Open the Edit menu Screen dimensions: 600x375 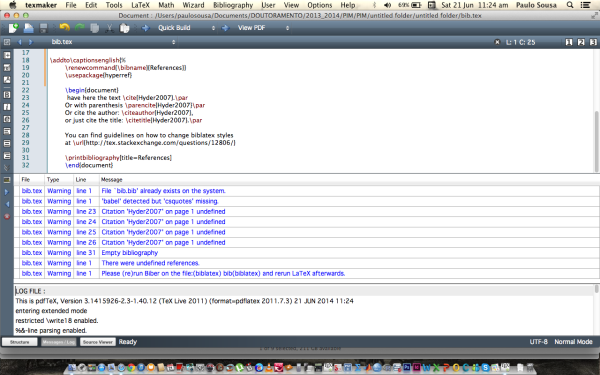(x=91, y=5)
